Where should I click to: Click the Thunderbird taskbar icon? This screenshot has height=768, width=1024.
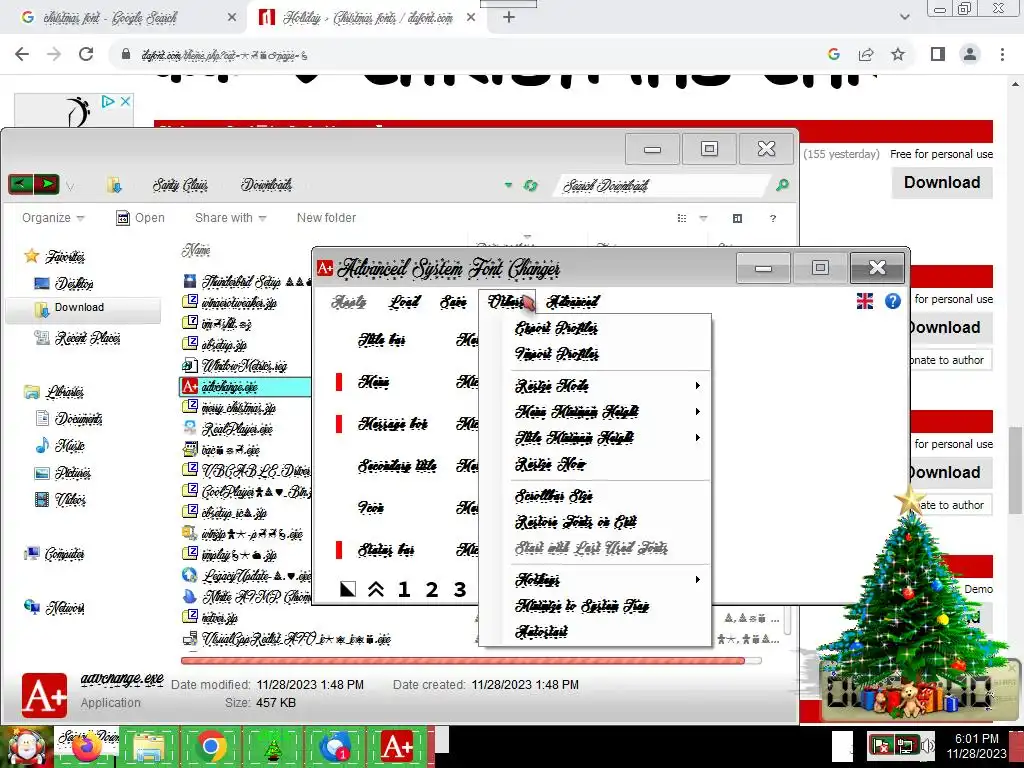click(335, 746)
